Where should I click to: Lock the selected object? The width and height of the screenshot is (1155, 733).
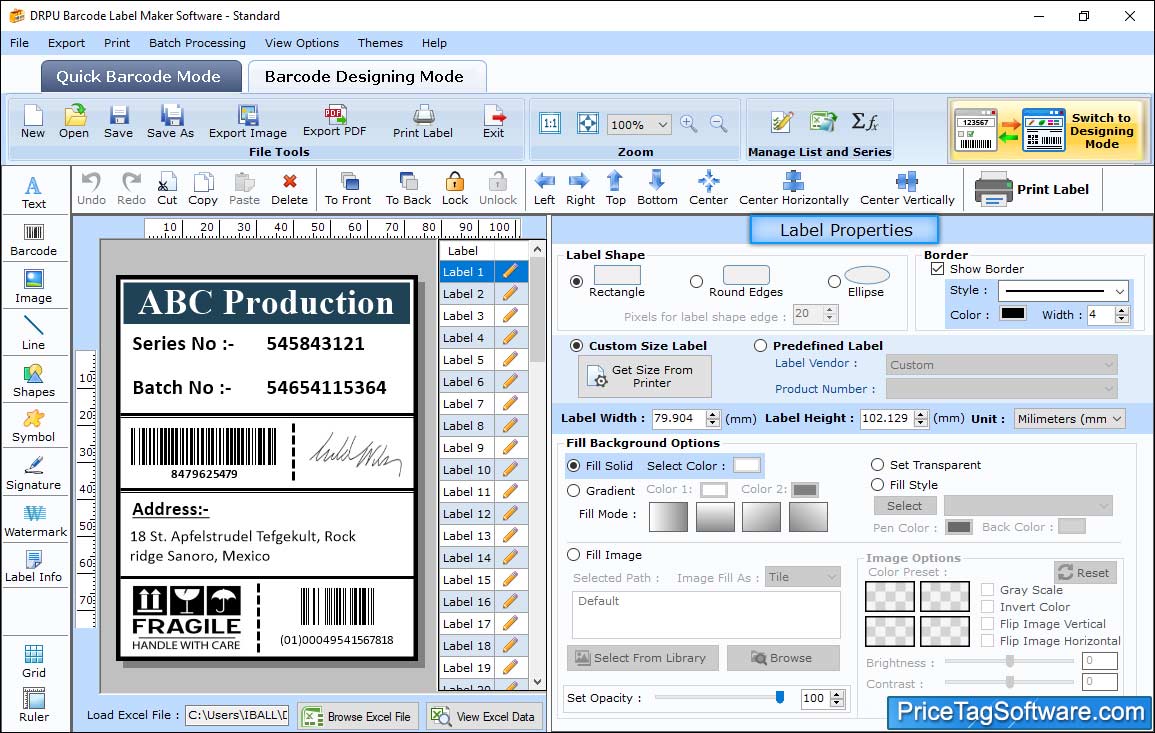(x=455, y=189)
